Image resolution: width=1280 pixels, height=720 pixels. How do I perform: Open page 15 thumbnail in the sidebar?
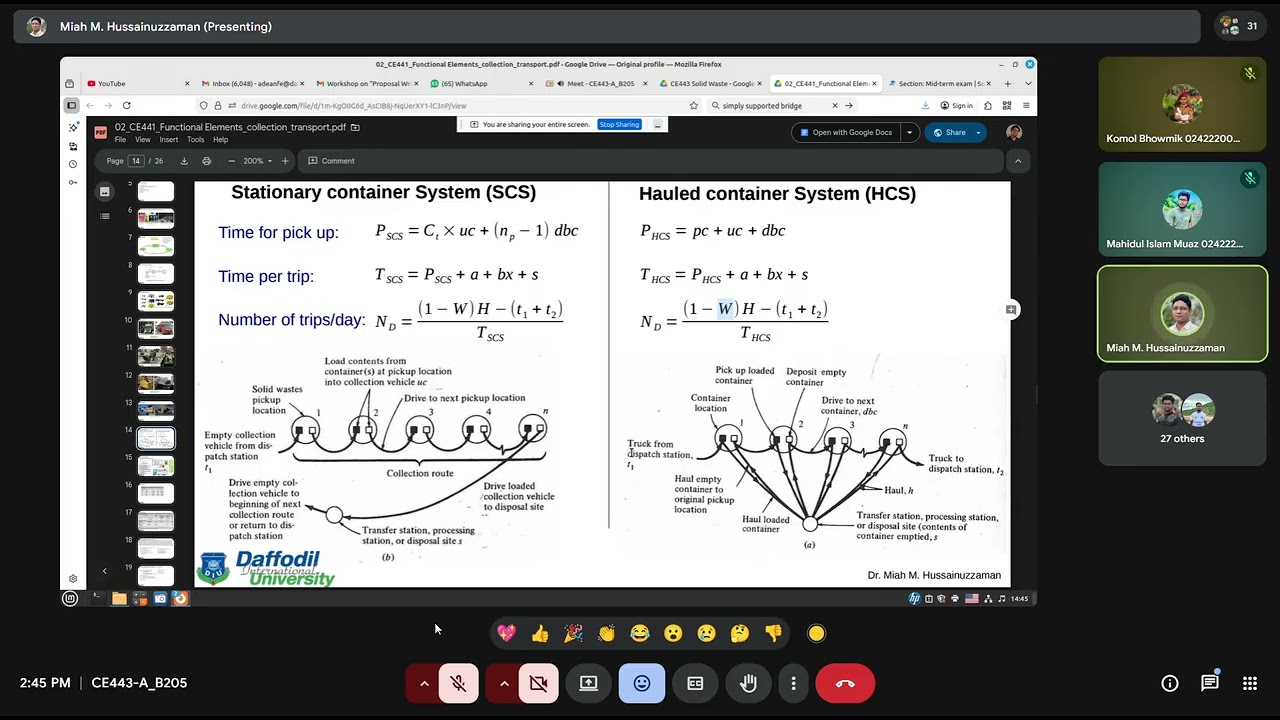pos(156,465)
